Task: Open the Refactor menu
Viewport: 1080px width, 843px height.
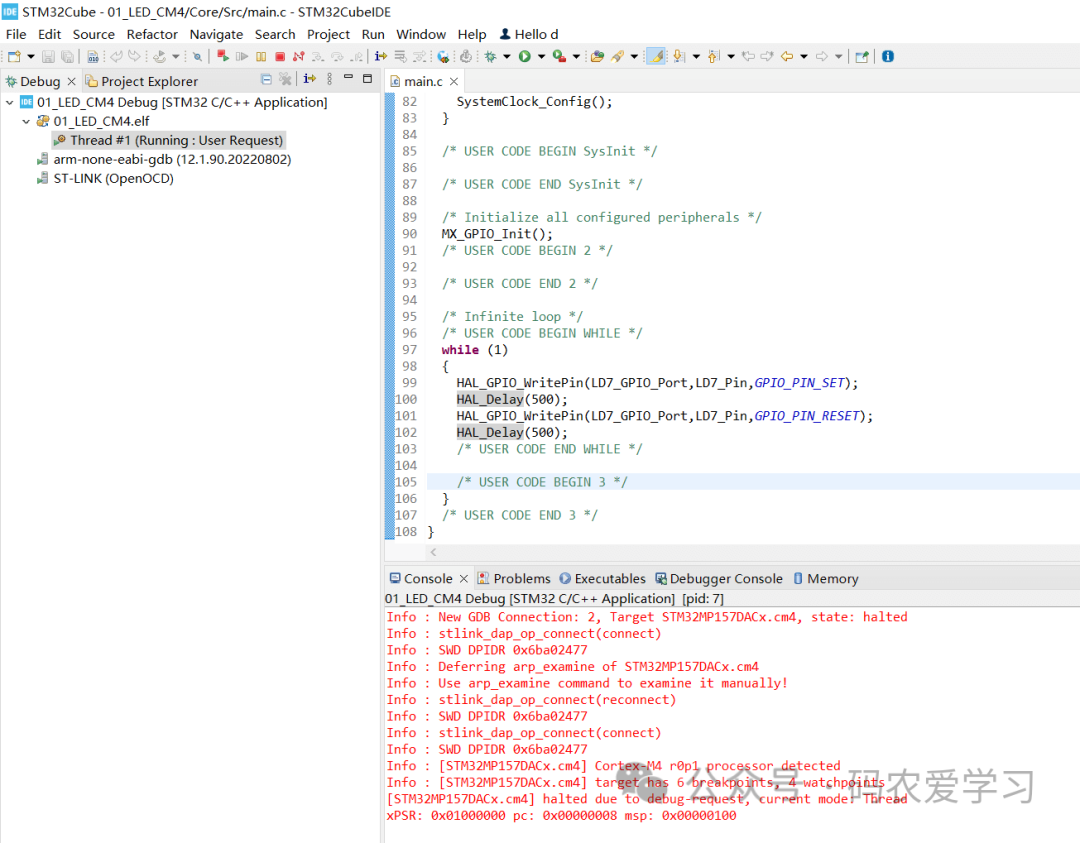Action: [x=152, y=34]
